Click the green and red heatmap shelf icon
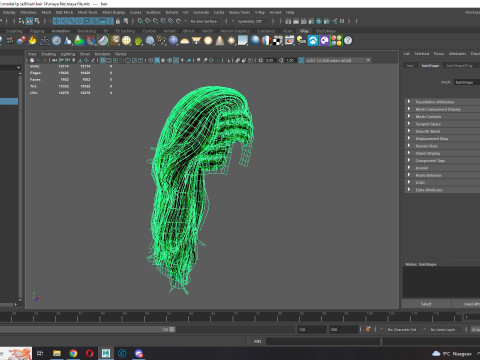Image resolution: width=480 pixels, height=360 pixels. pyautogui.click(x=80, y=41)
